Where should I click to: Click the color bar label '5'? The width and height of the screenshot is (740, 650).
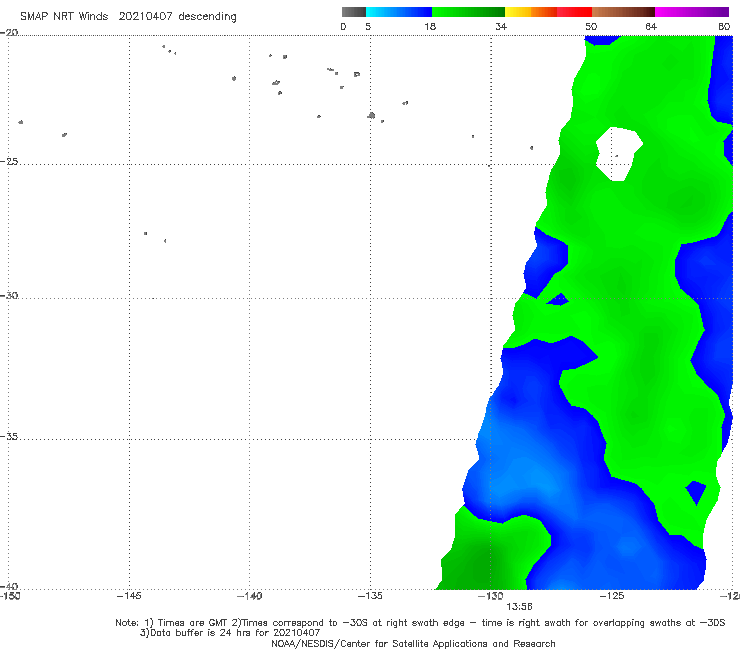368,27
